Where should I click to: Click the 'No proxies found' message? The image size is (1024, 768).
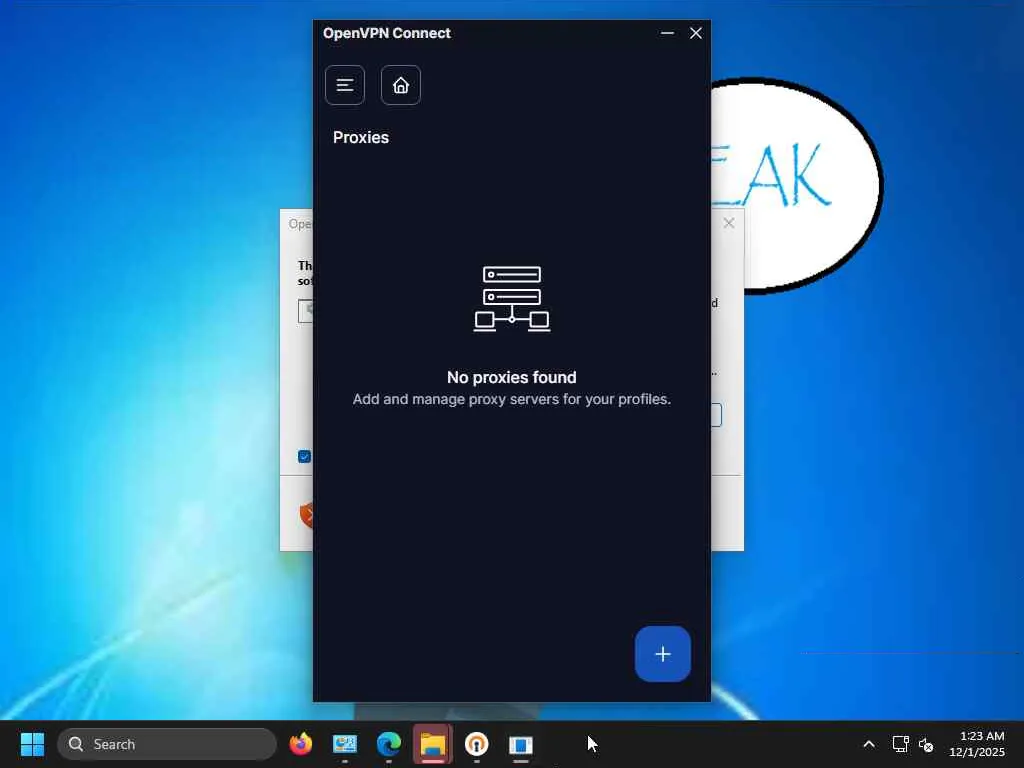[511, 377]
